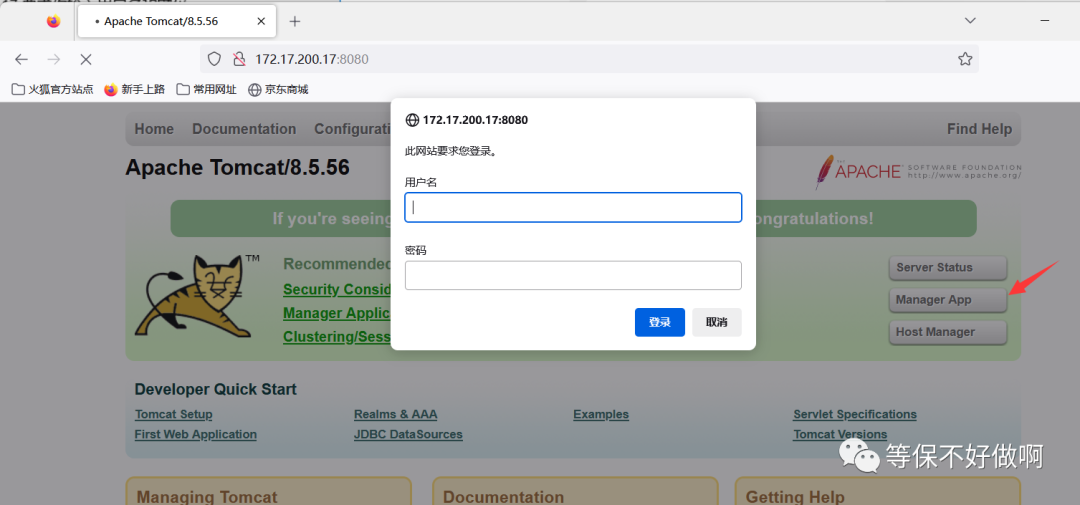Open the Servlet Specifications link

click(x=855, y=414)
